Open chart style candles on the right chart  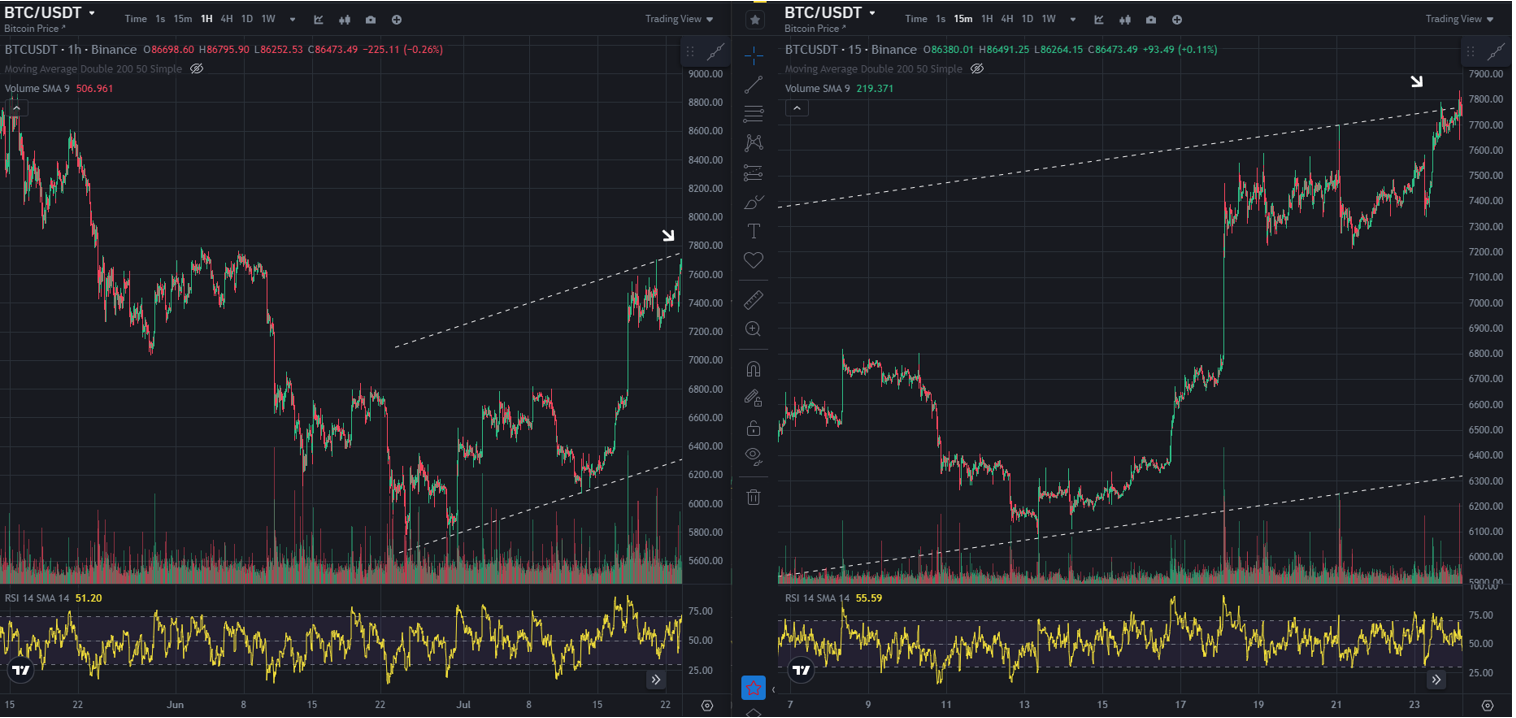(1125, 19)
